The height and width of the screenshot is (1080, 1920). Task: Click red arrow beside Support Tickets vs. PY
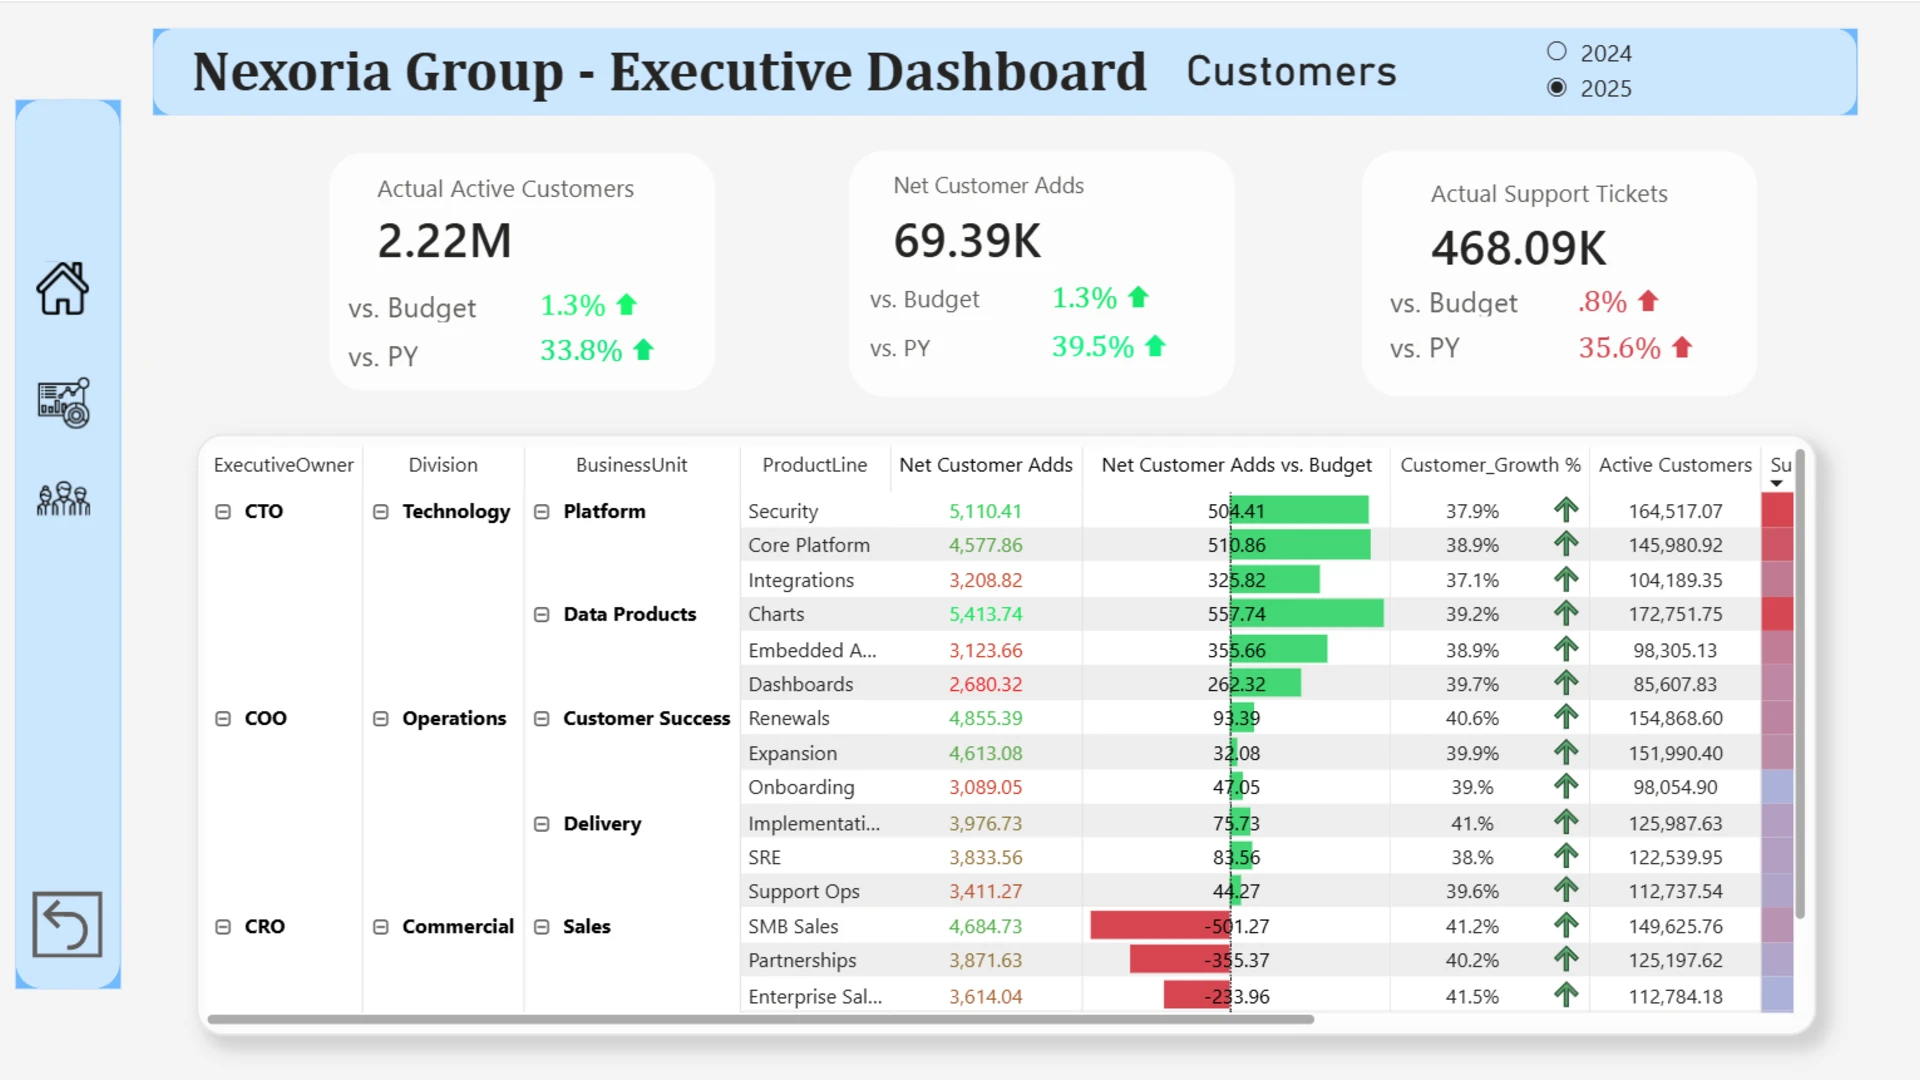[1682, 347]
